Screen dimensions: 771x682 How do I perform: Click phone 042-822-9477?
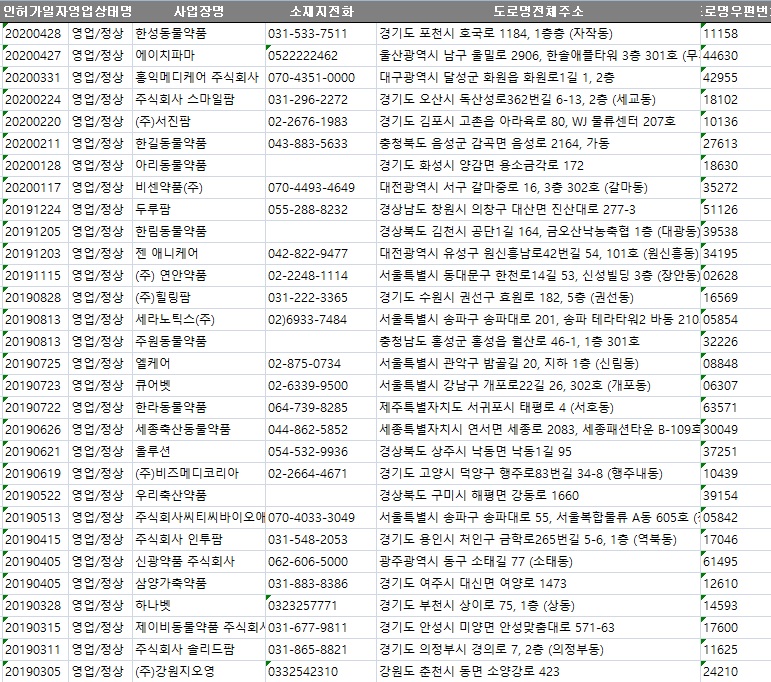[x=321, y=254]
